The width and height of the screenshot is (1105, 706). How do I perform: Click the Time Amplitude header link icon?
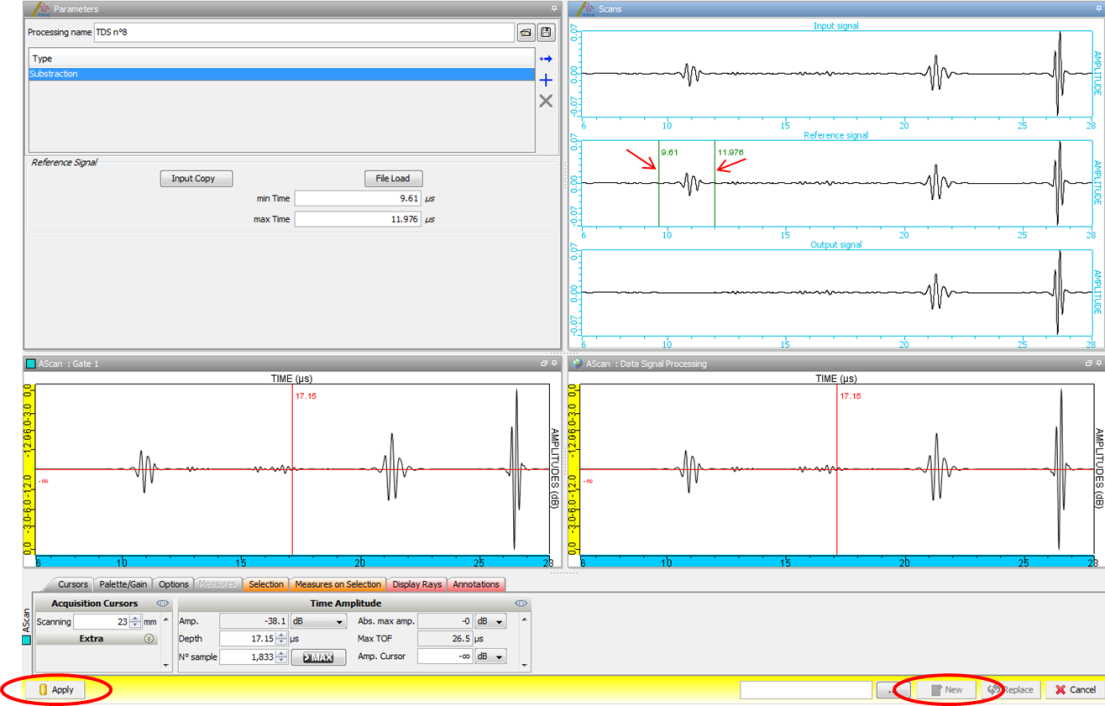pos(521,604)
